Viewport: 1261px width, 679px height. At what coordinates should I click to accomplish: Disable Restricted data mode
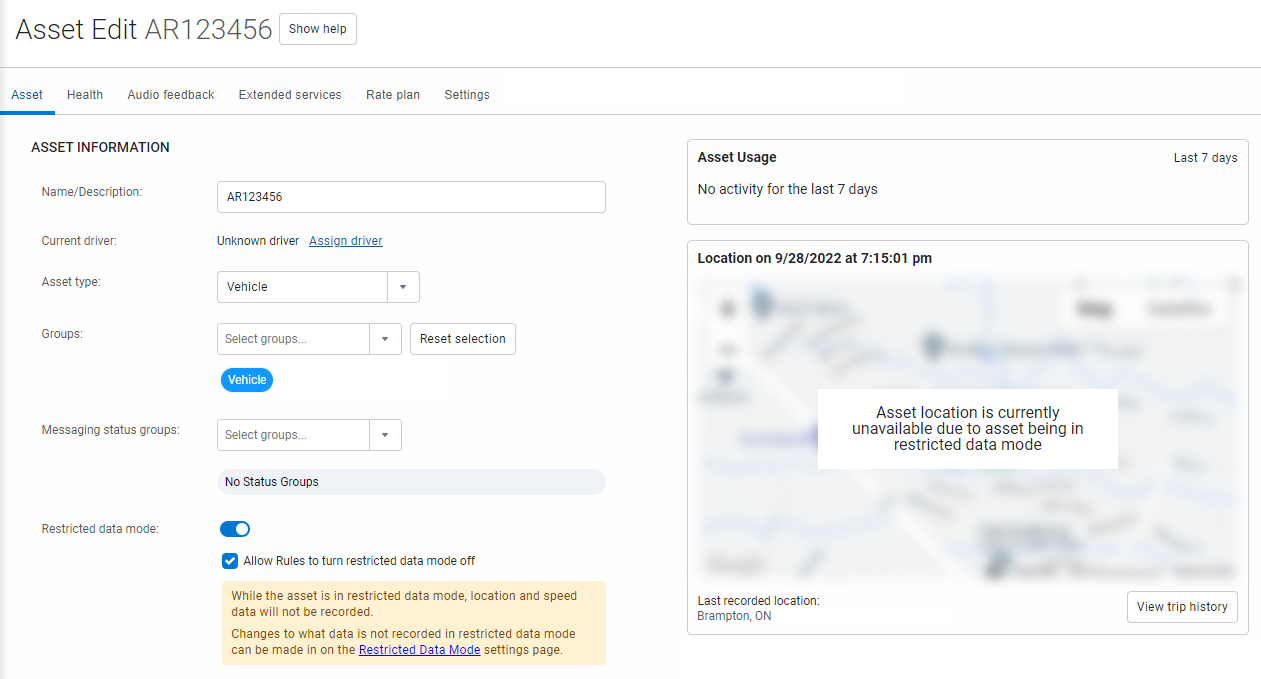pyautogui.click(x=235, y=528)
